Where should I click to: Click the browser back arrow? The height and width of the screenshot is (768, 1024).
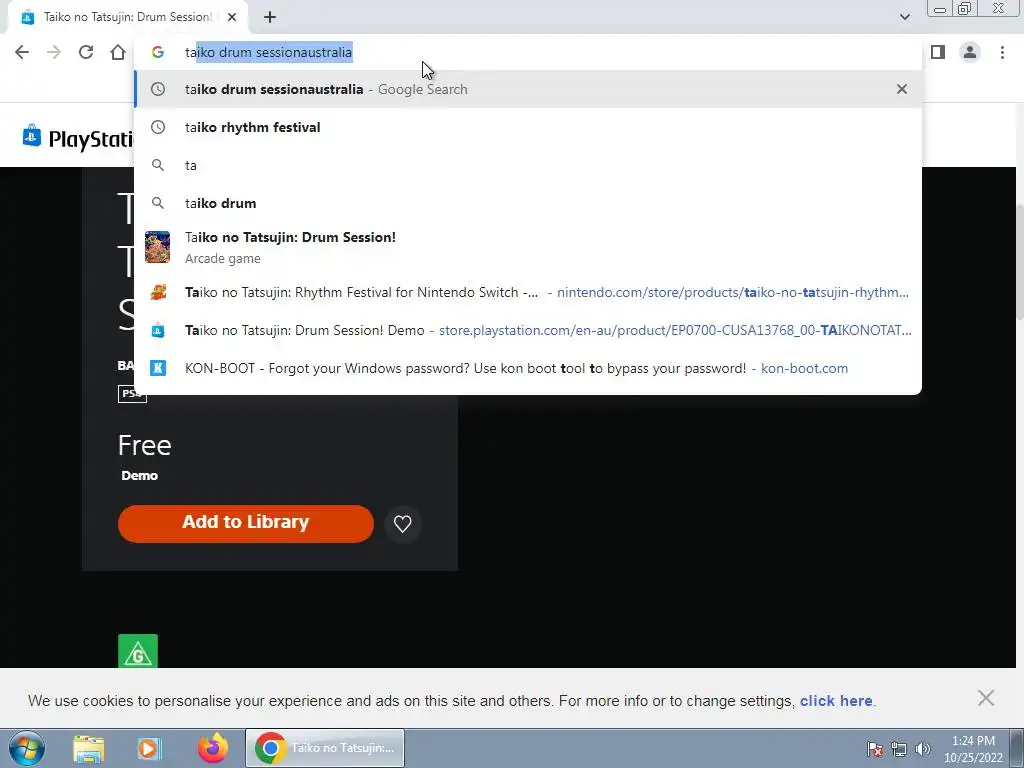tap(22, 52)
